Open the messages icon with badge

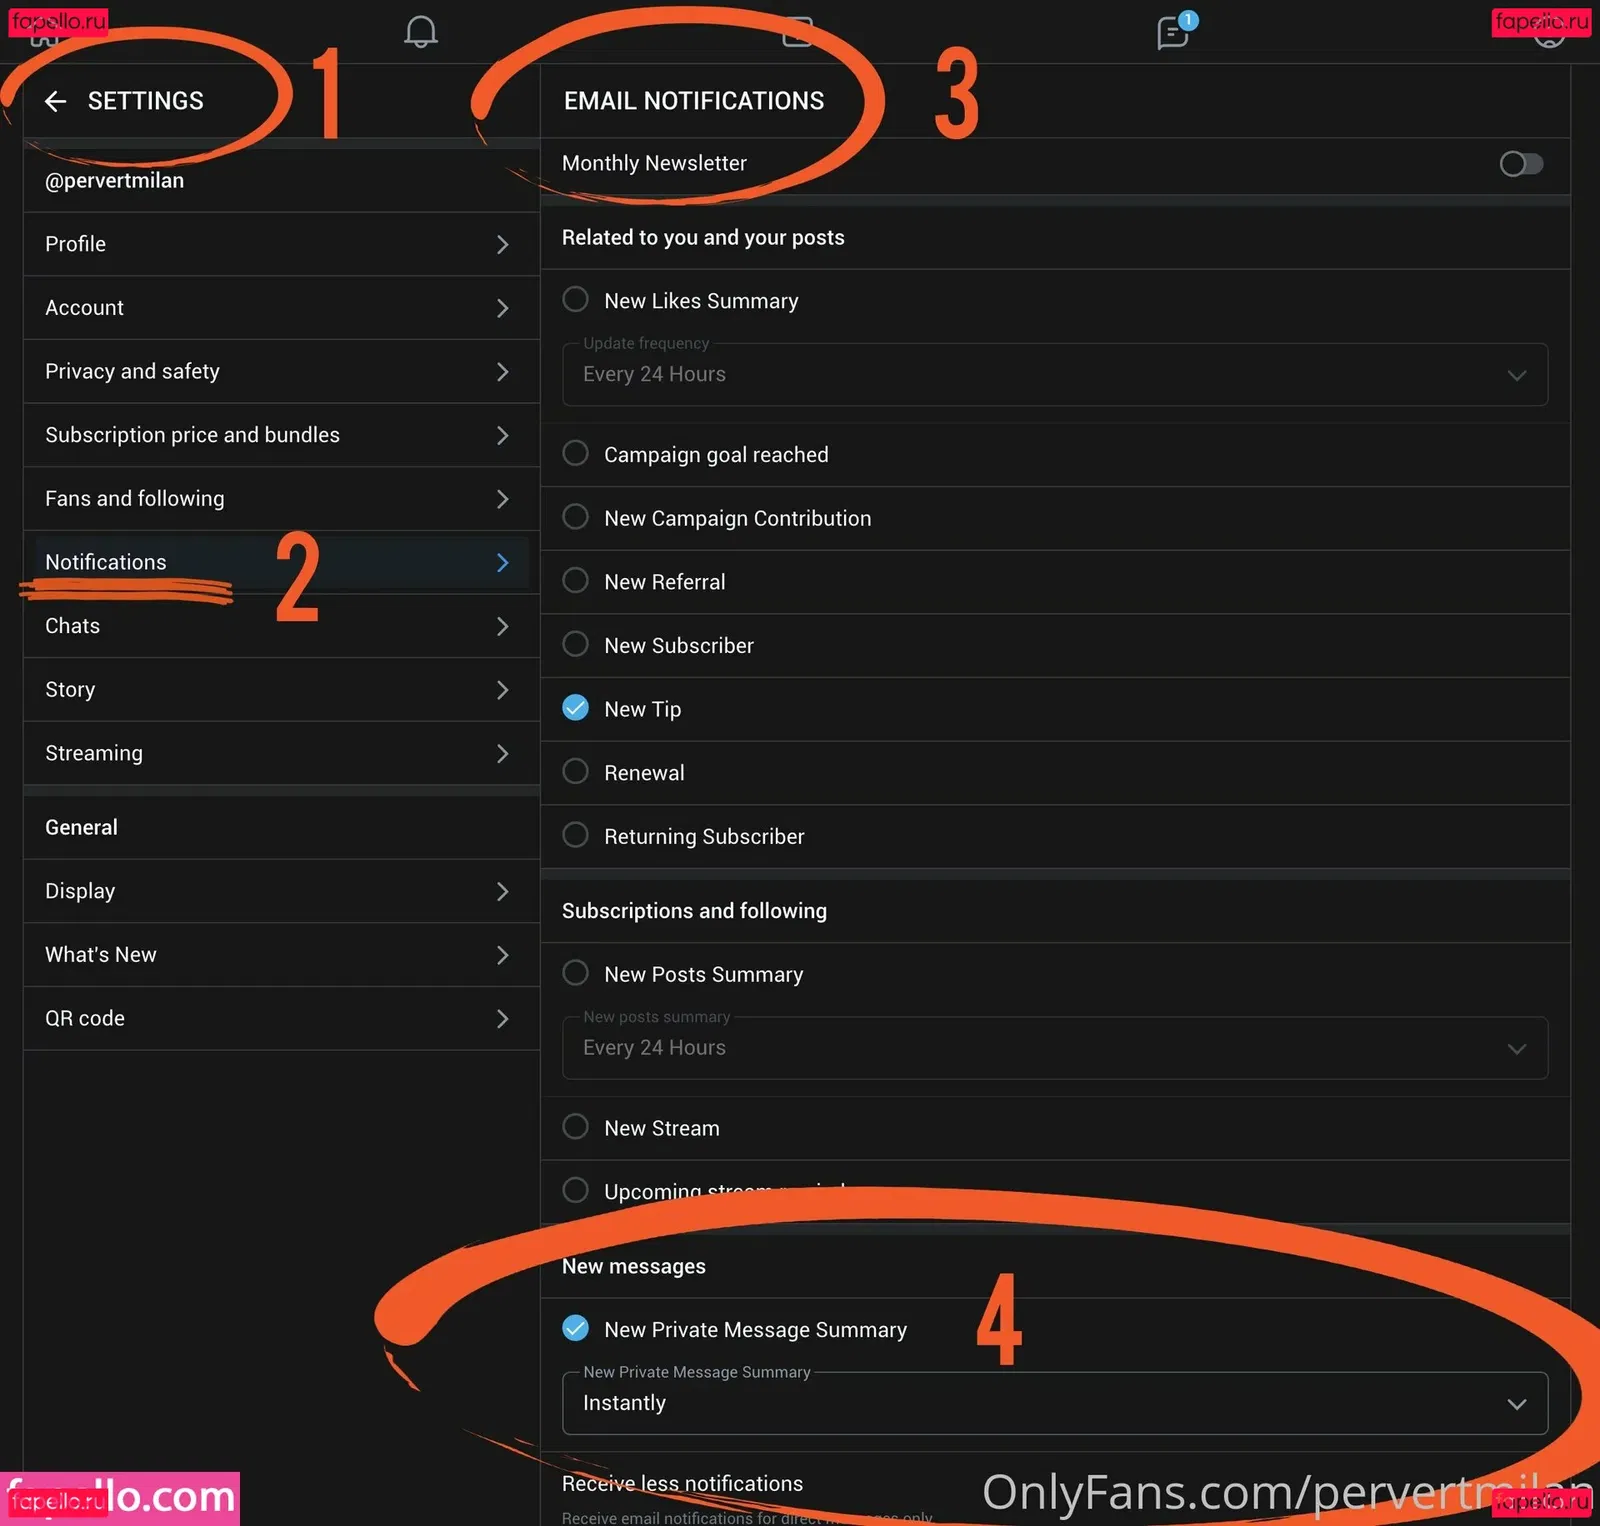pos(1172,33)
